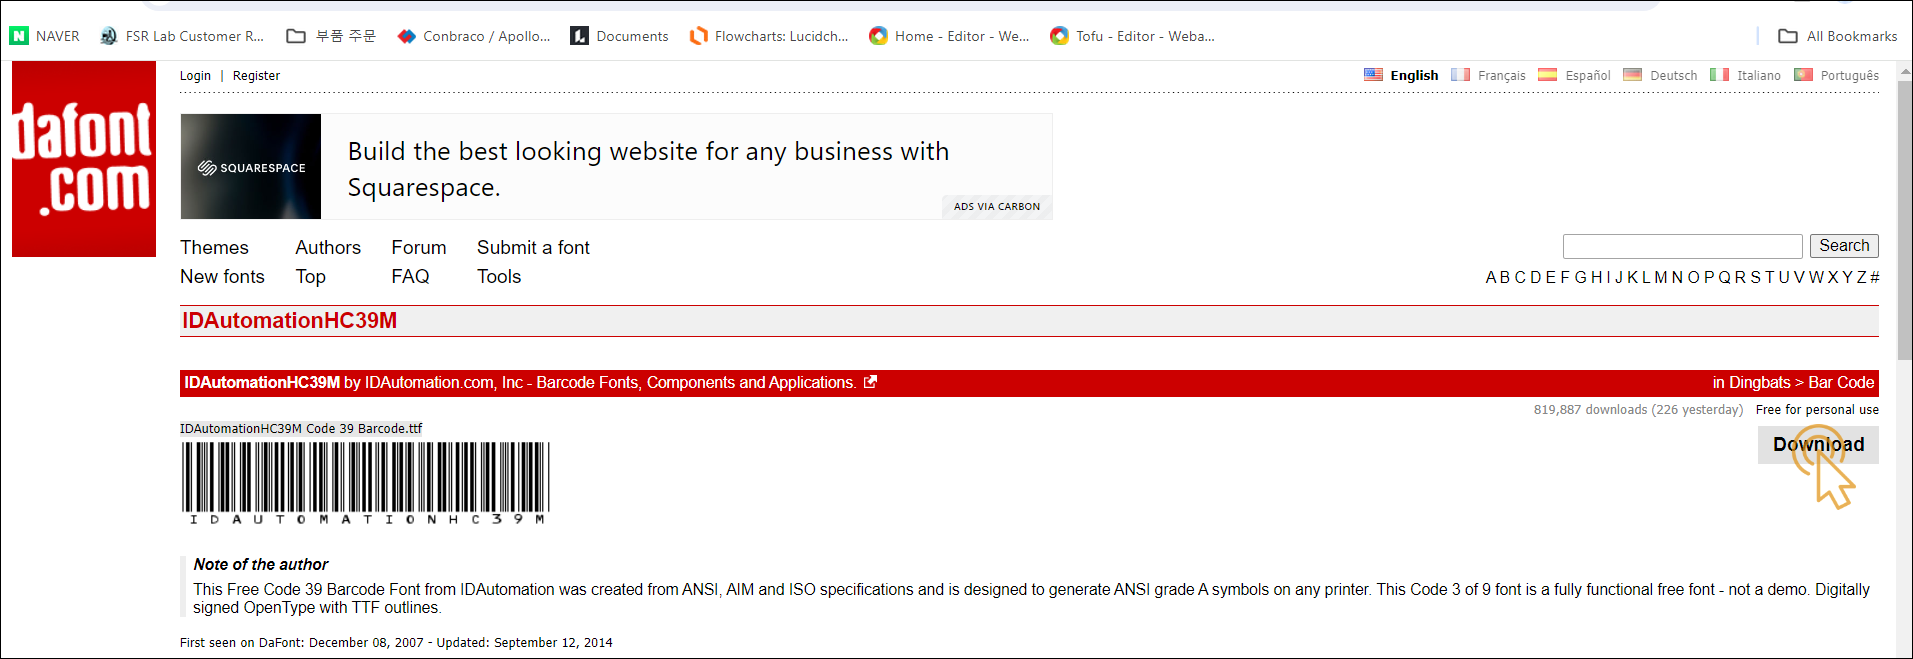Open the Tools page
Image resolution: width=1913 pixels, height=659 pixels.
point(499,276)
